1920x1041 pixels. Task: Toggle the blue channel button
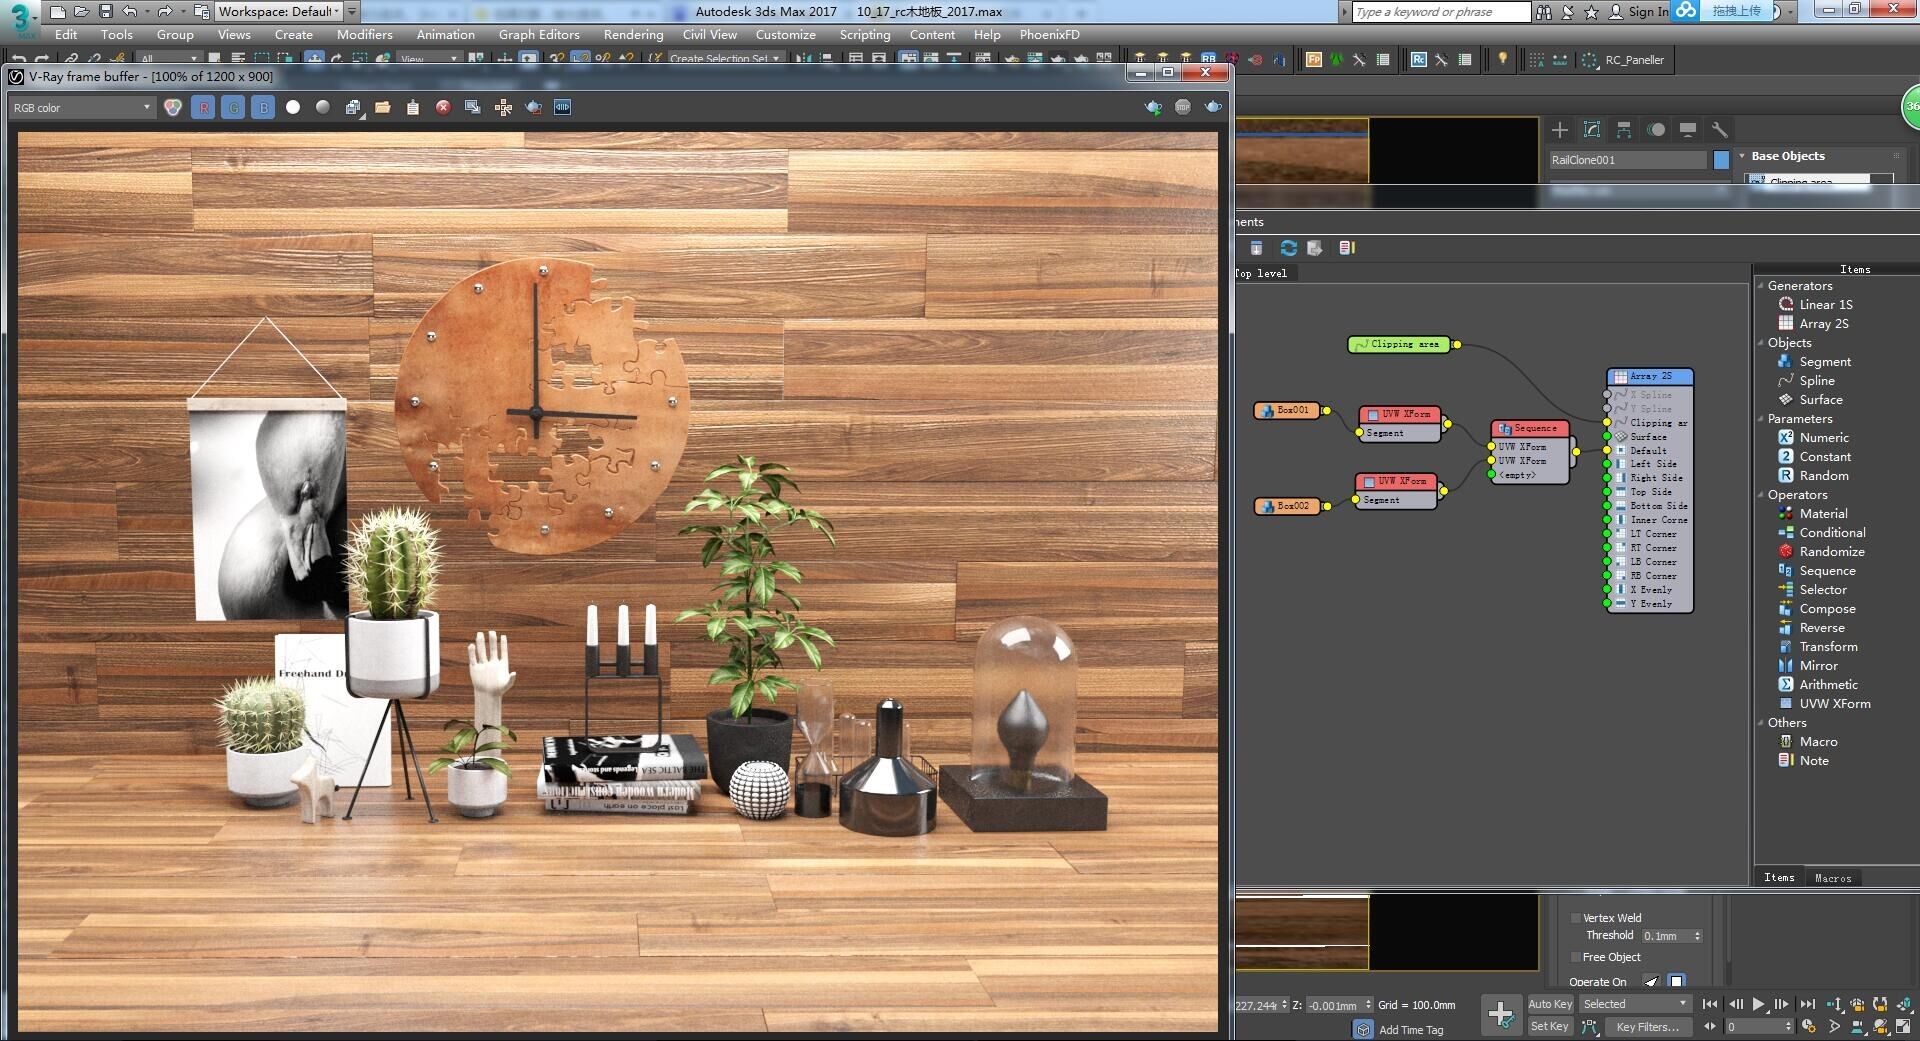(x=263, y=107)
